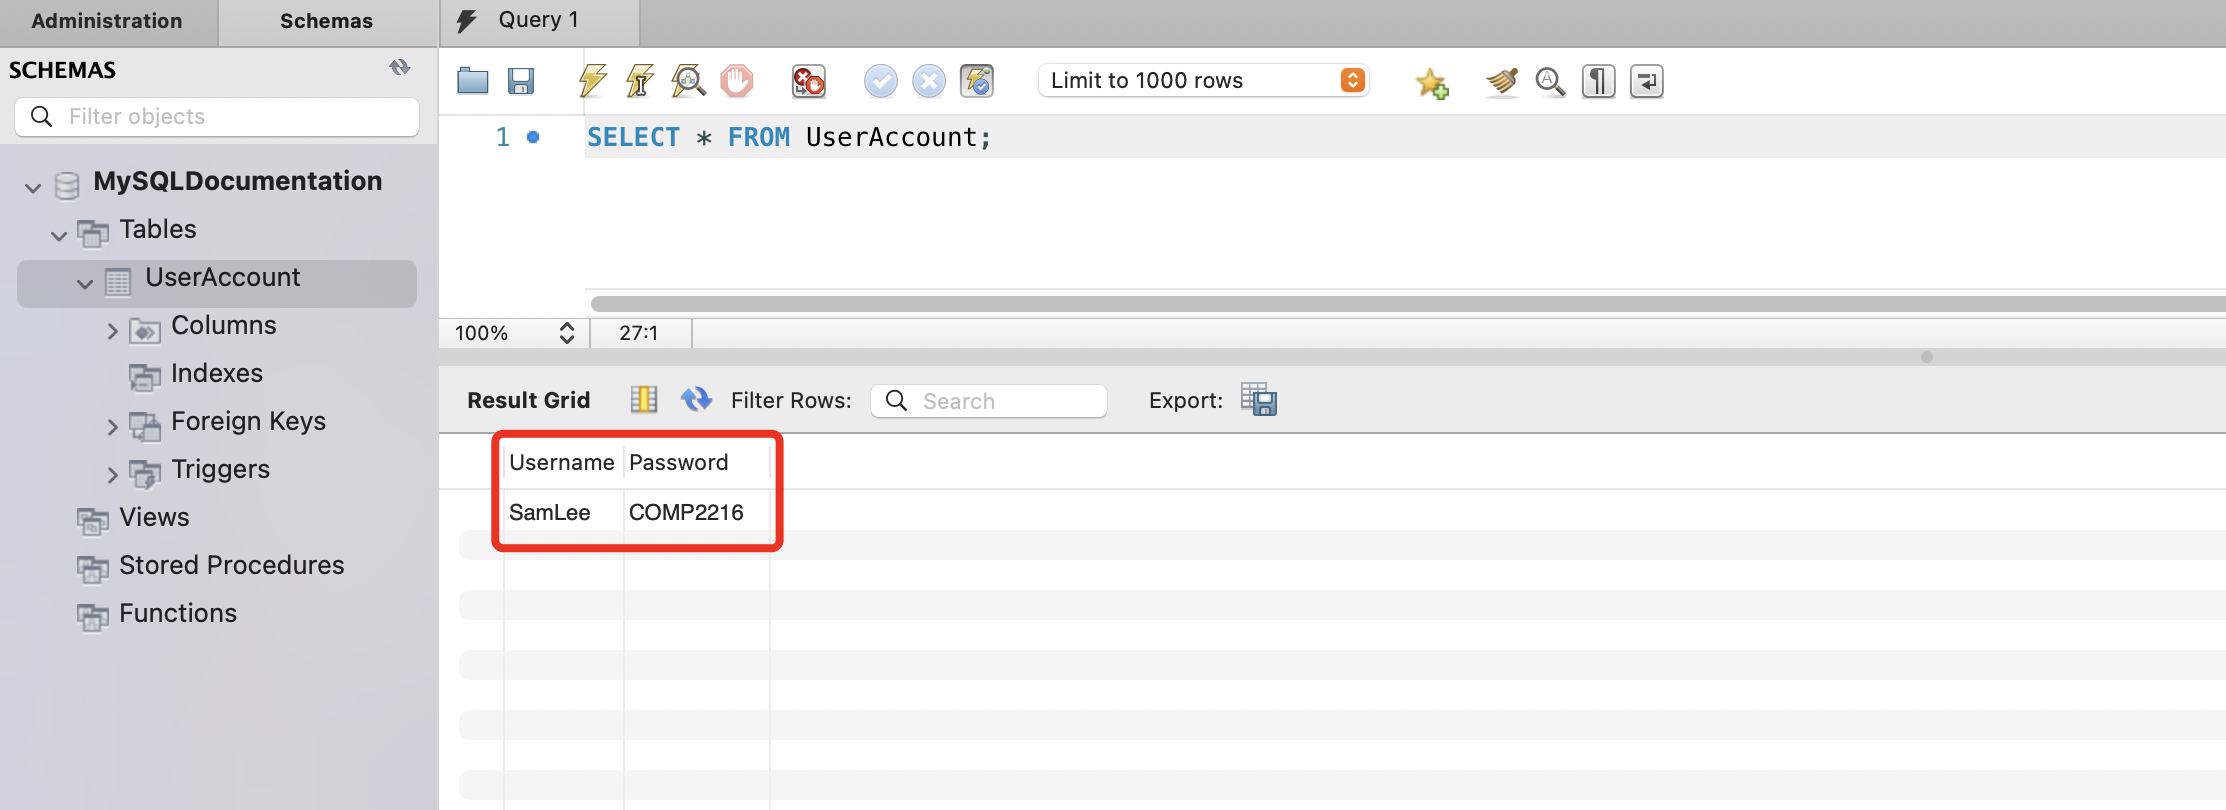Switch to the Administration tab
The height and width of the screenshot is (810, 2226).
point(107,21)
